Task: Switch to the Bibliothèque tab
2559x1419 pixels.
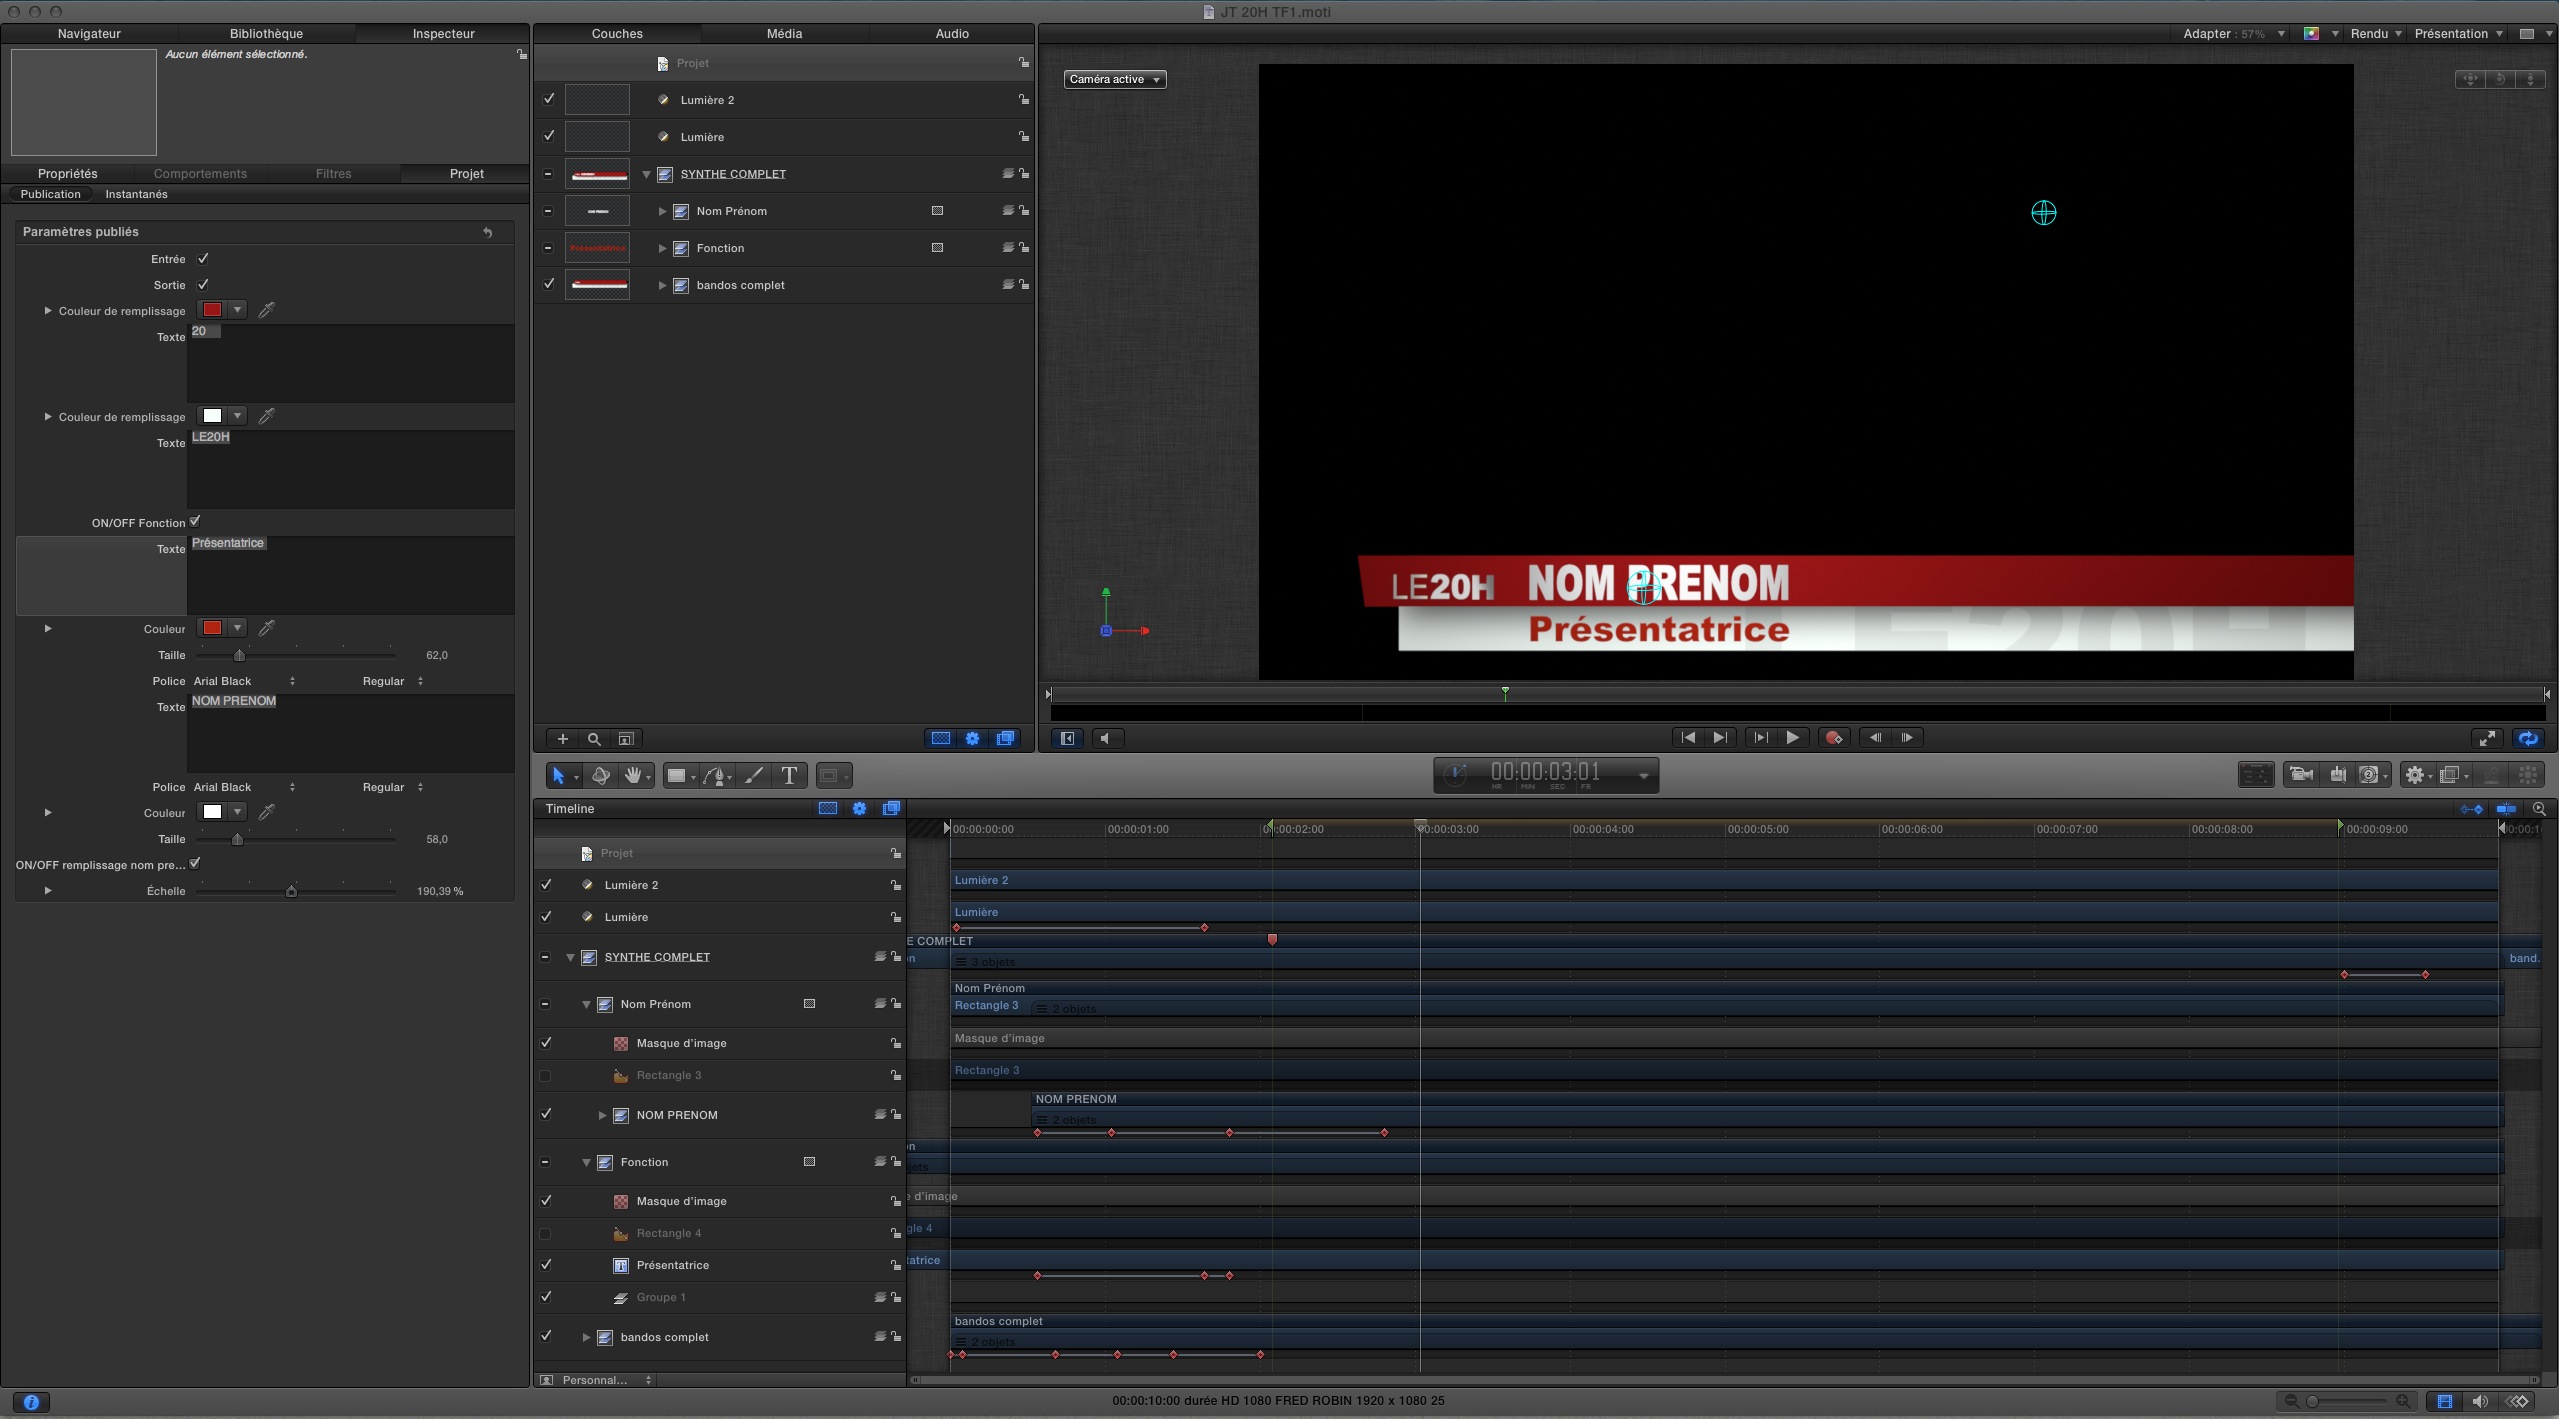Action: point(266,33)
